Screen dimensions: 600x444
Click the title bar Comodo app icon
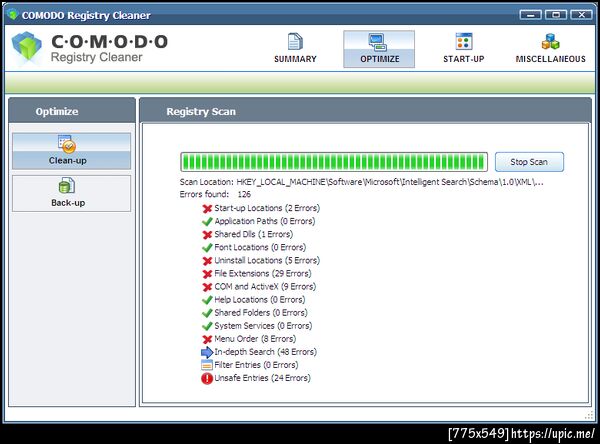(13, 15)
